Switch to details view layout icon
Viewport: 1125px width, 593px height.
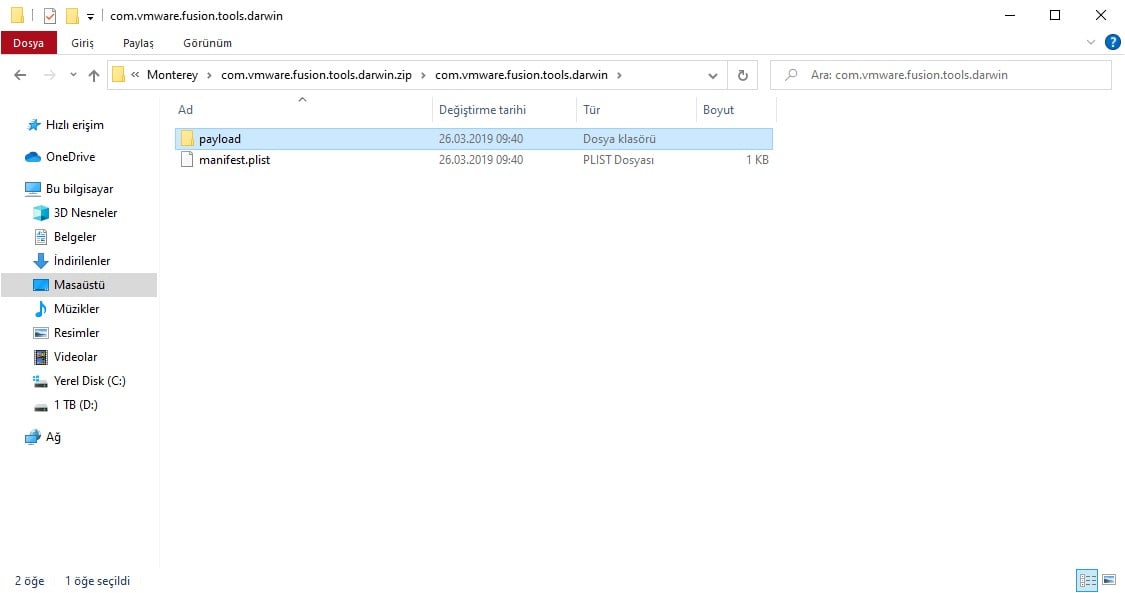(x=1087, y=579)
